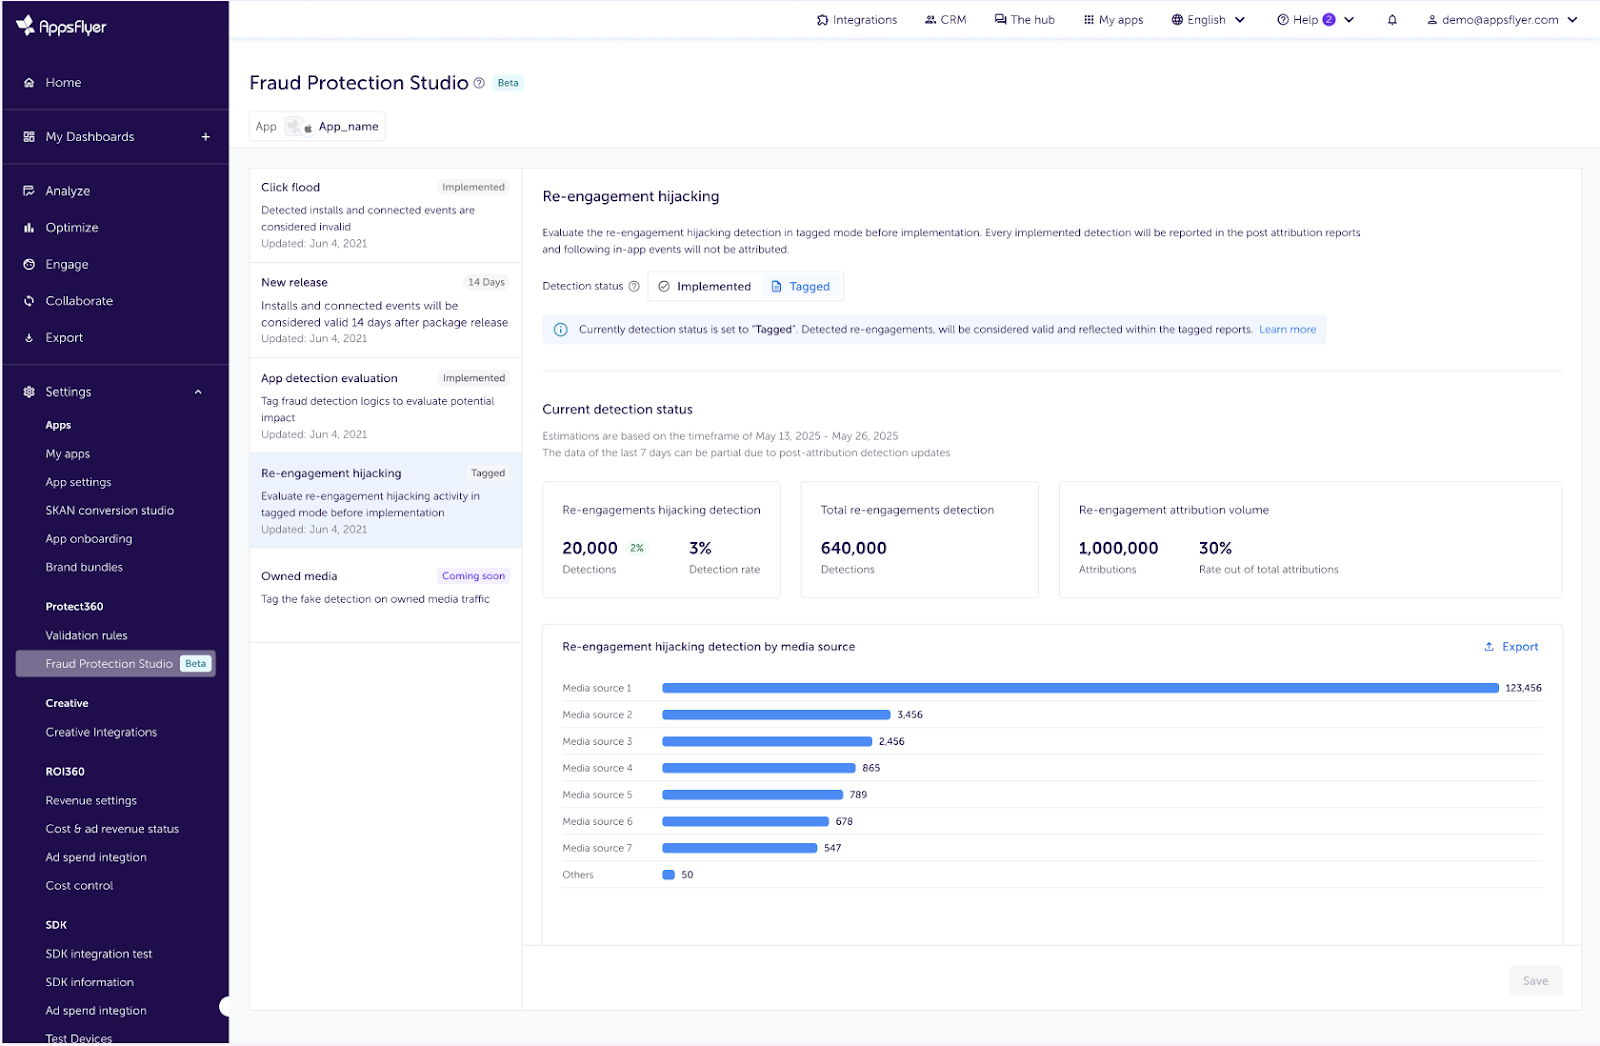The width and height of the screenshot is (1600, 1046).
Task: Click the AppsFlyer logo
Action: pos(62,27)
